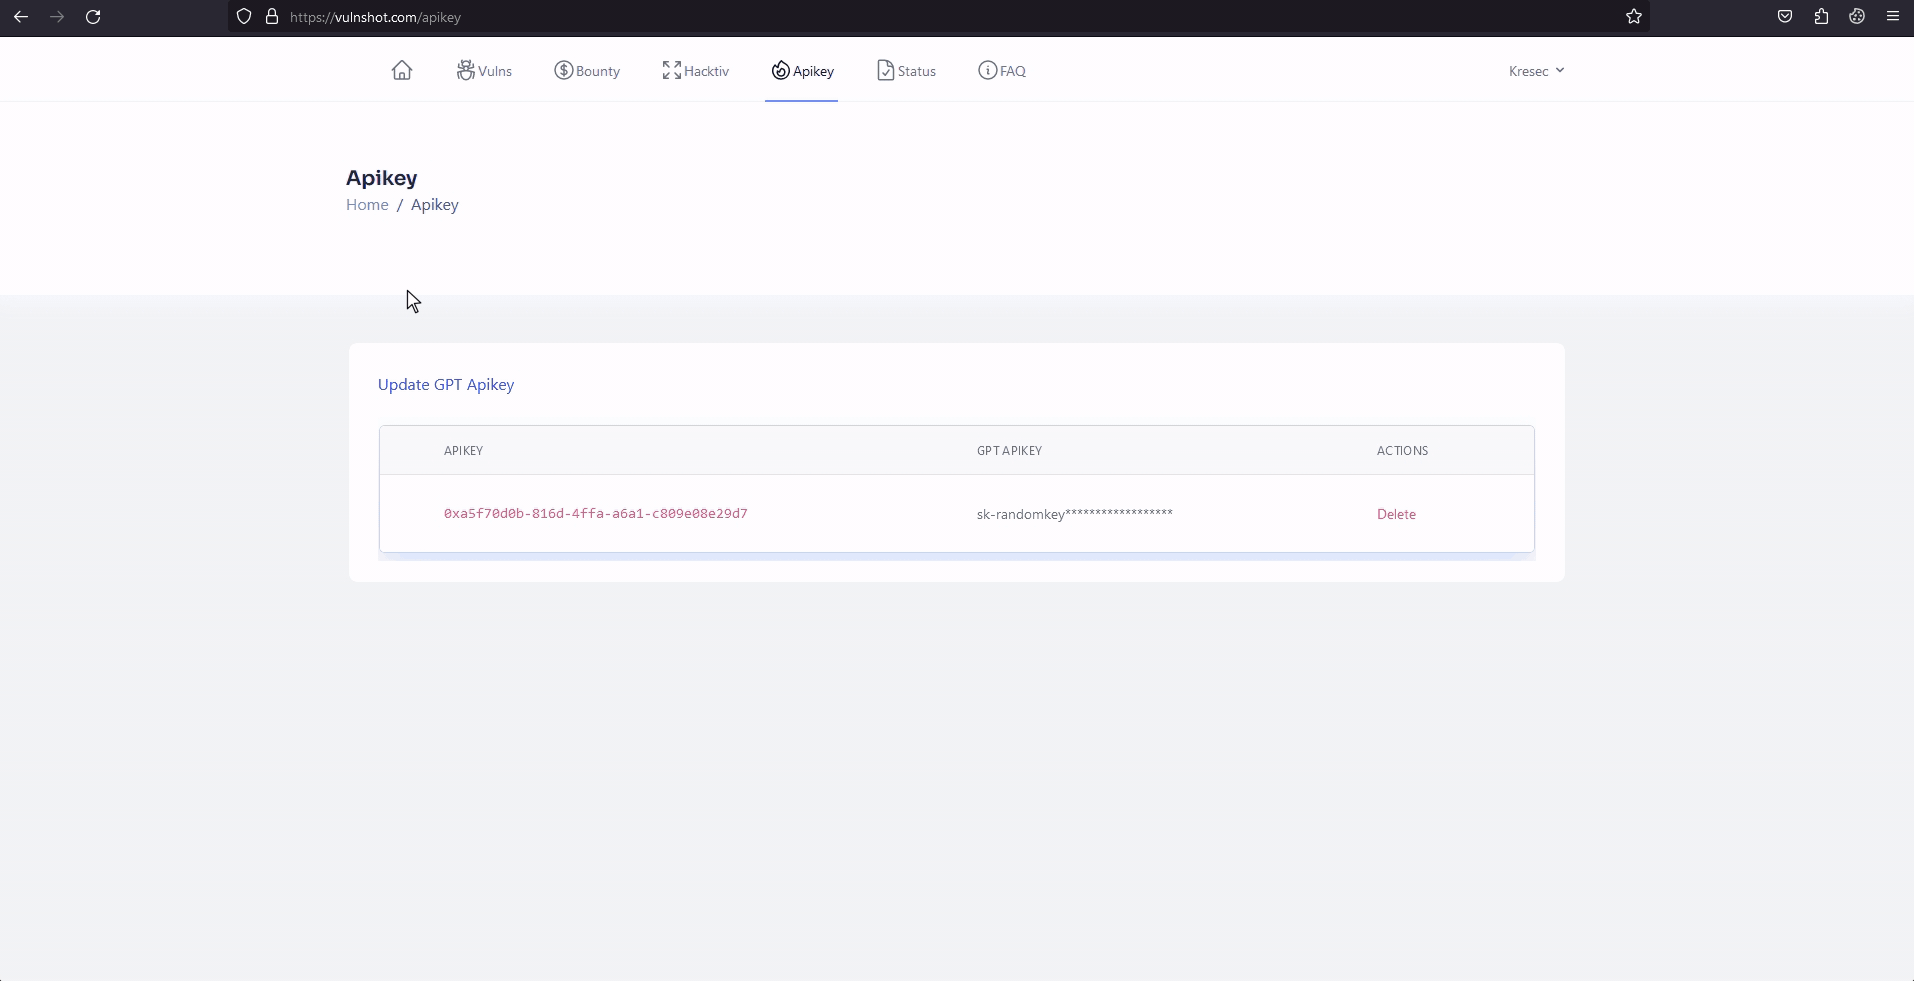View site security padlock information
This screenshot has height=981, width=1914.
click(271, 17)
